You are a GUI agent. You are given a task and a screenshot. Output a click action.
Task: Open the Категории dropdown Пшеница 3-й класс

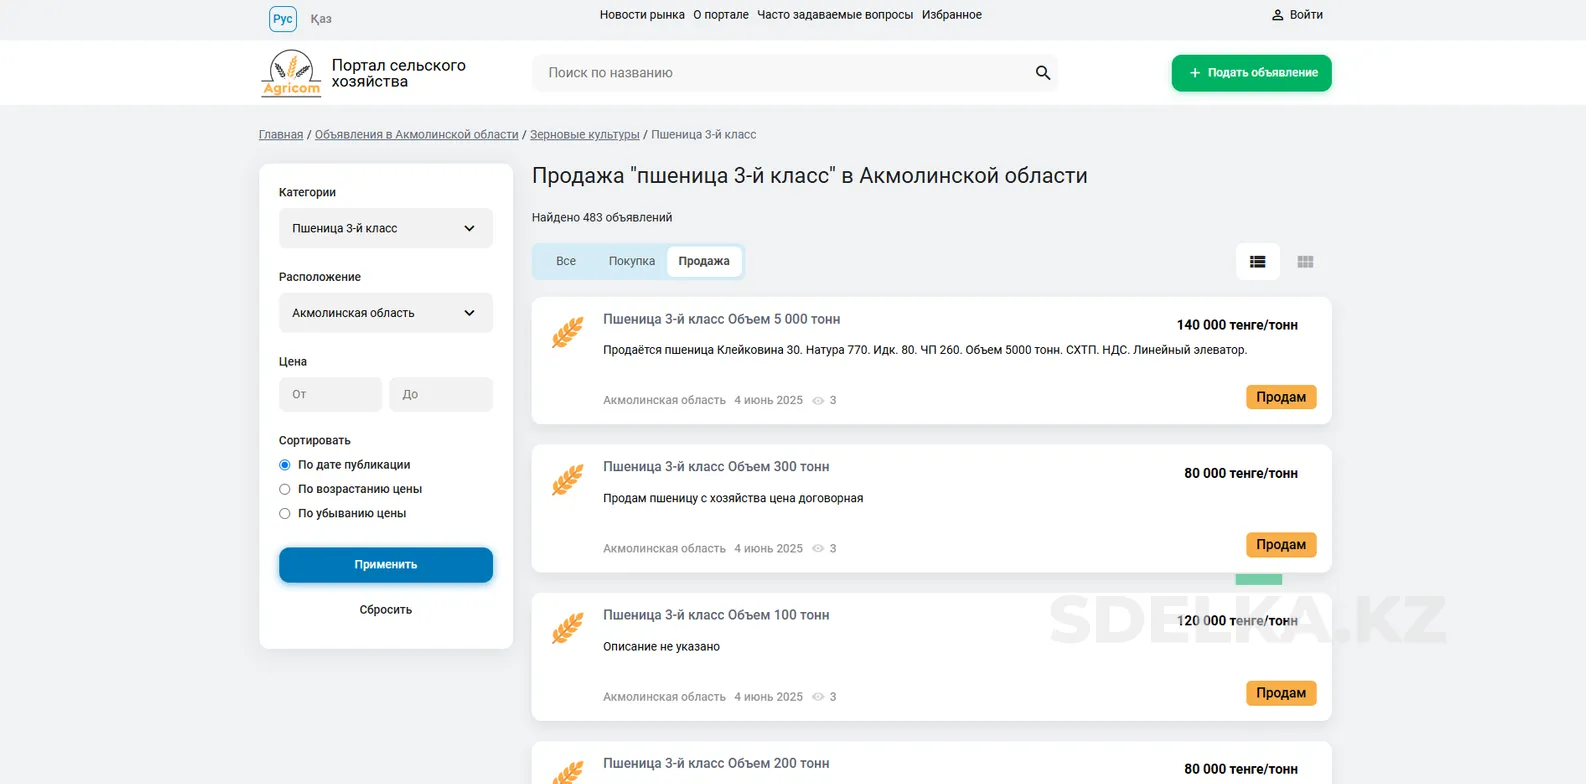[x=386, y=228]
